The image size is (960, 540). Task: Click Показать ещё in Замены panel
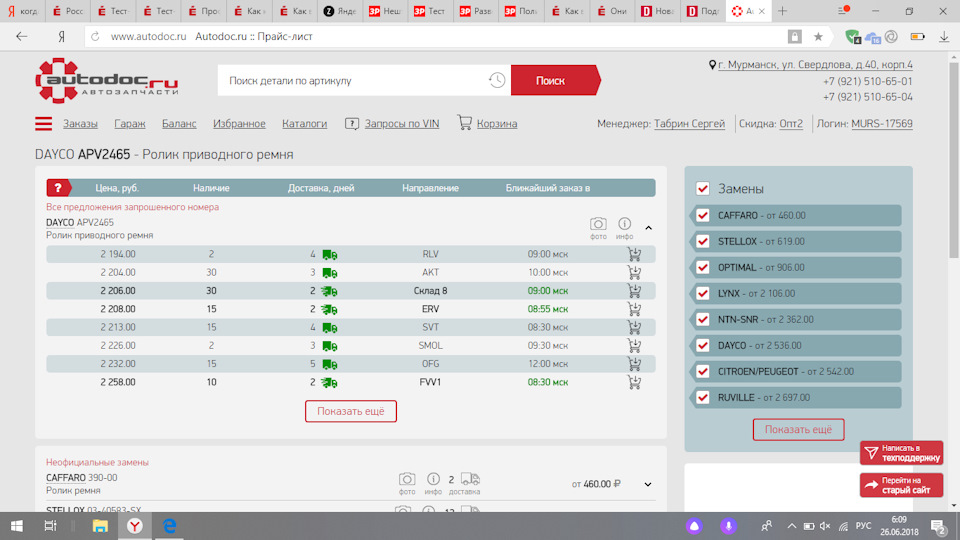click(x=798, y=430)
